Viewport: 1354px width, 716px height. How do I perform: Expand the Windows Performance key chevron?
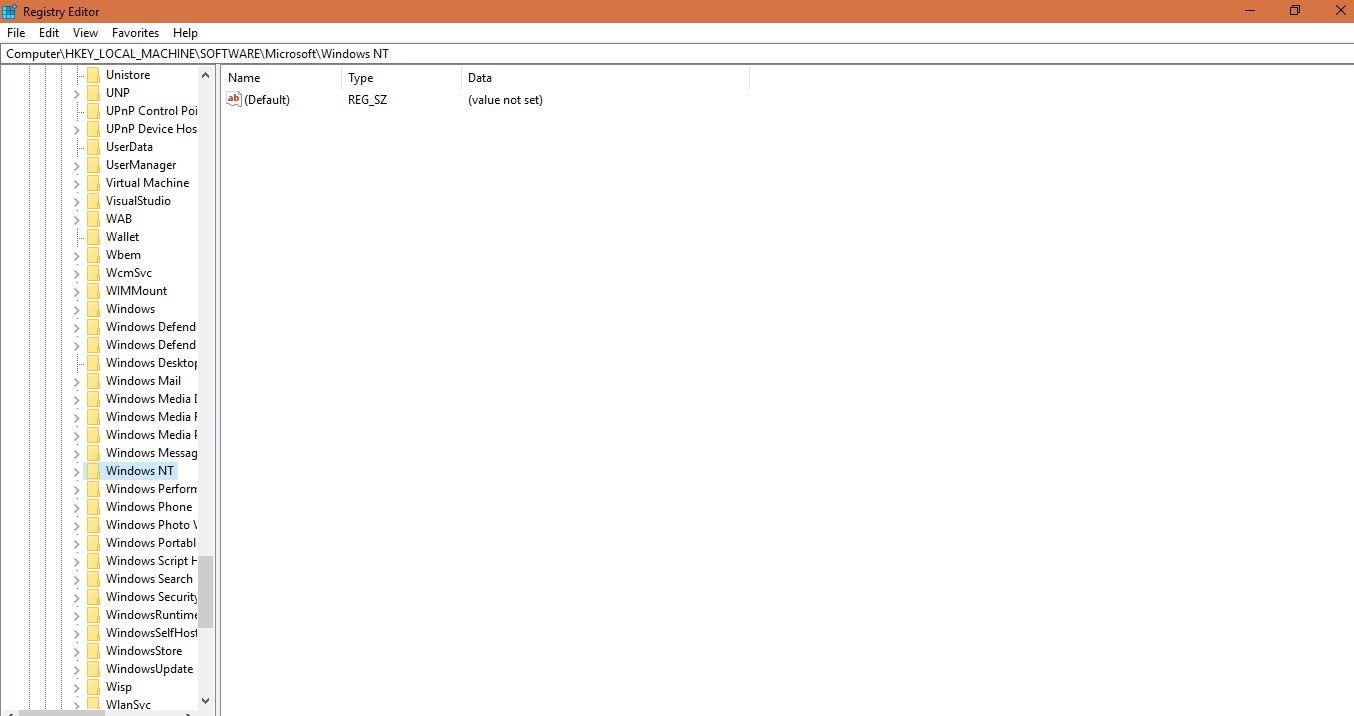click(76, 489)
